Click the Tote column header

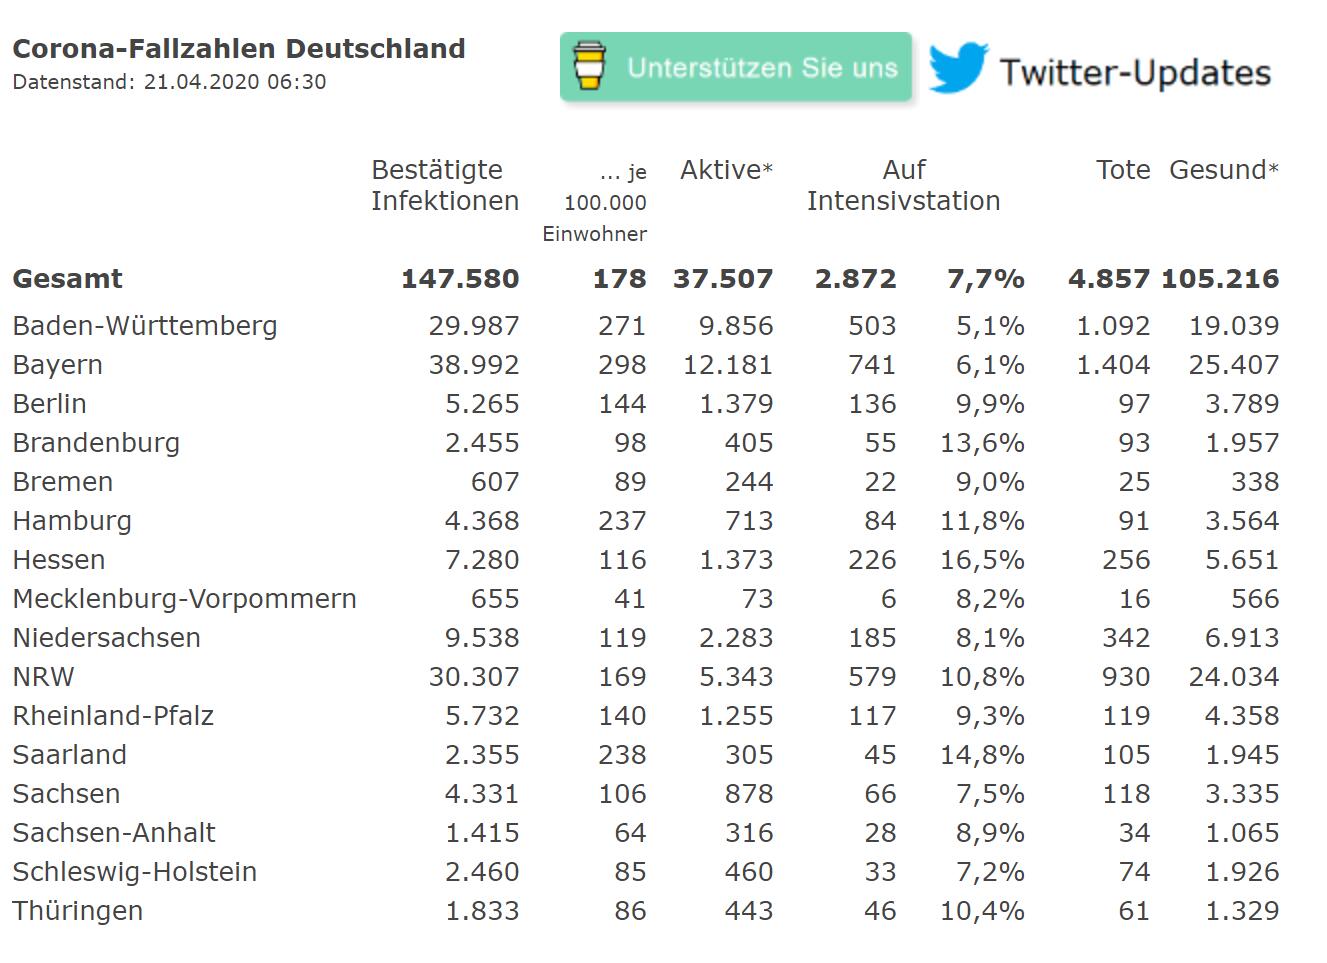(x=1122, y=170)
